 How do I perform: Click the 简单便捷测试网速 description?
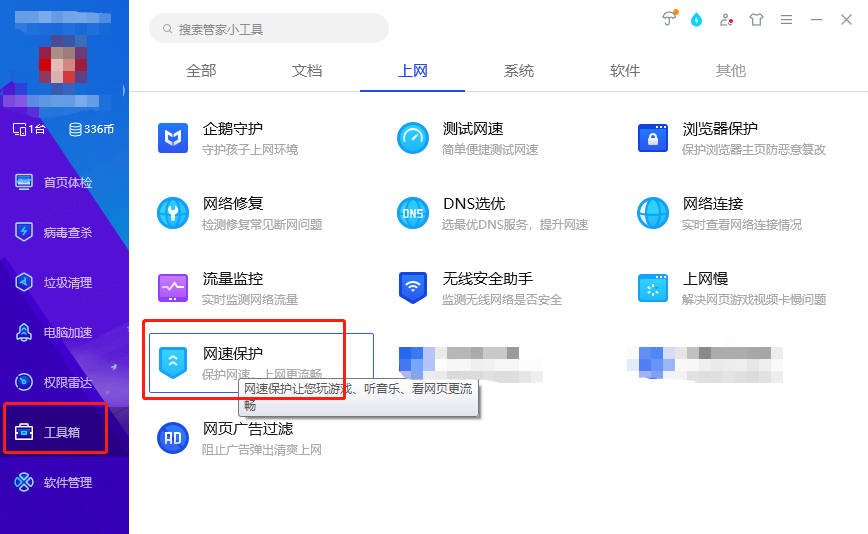pos(490,149)
